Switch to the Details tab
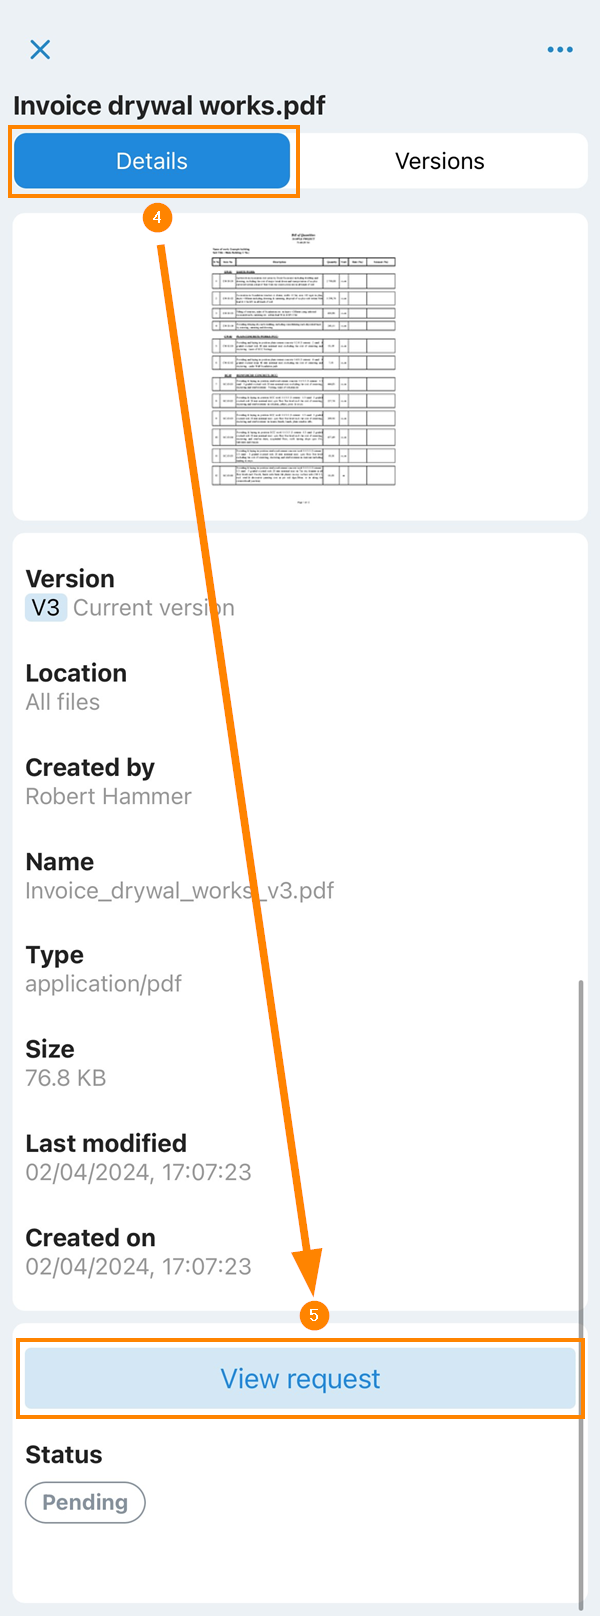 click(152, 161)
